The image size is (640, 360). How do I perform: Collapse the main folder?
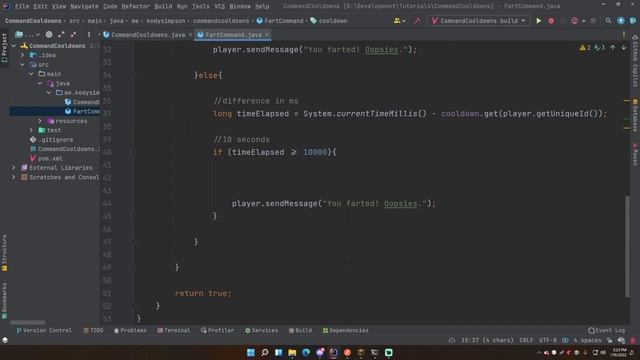(31, 74)
